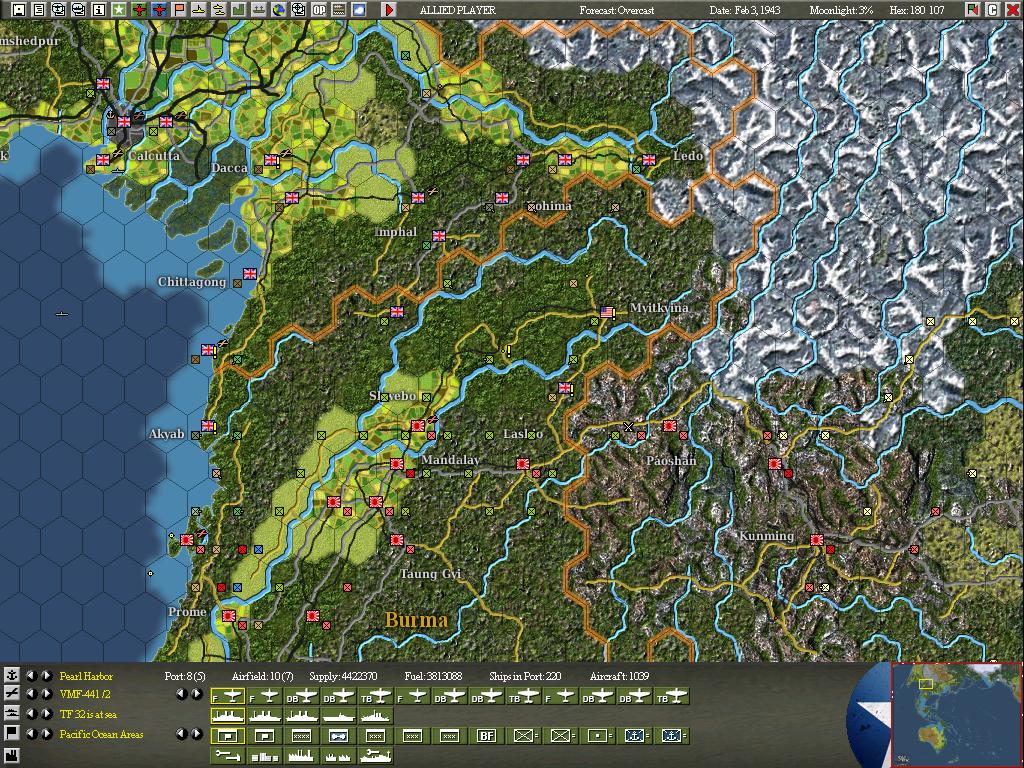This screenshot has width=1024, height=768.
Task: Select the highlighted F fighter squadron icon
Action: [228, 697]
